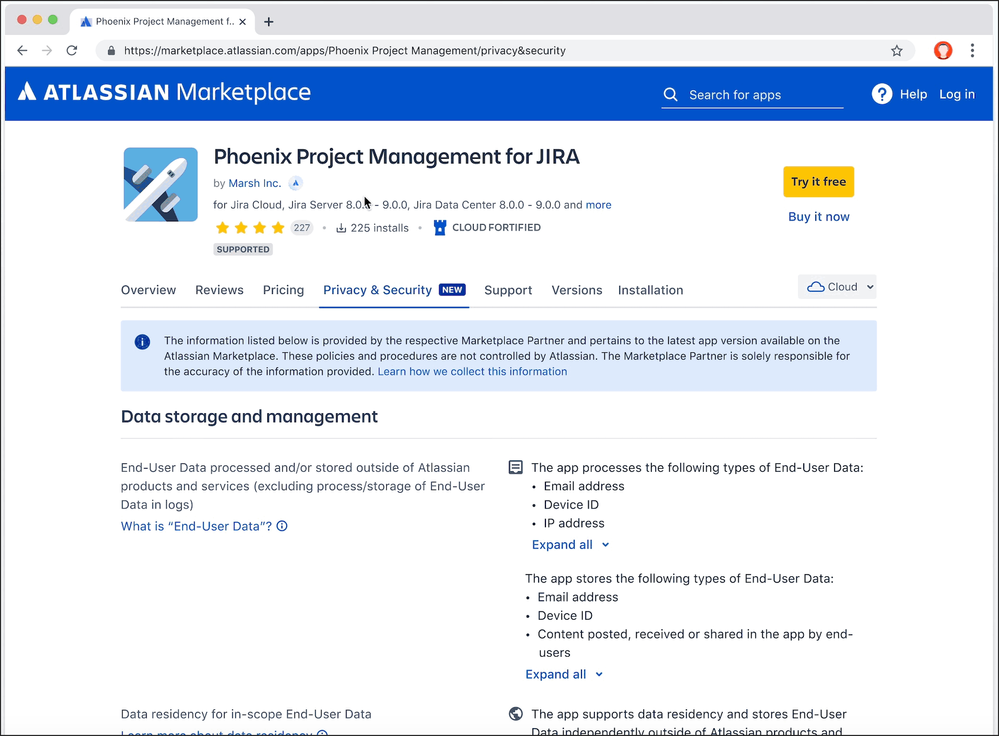Screen dimensions: 999x736
Task: Click the Atlassian Marketplace logo
Action: click(164, 92)
